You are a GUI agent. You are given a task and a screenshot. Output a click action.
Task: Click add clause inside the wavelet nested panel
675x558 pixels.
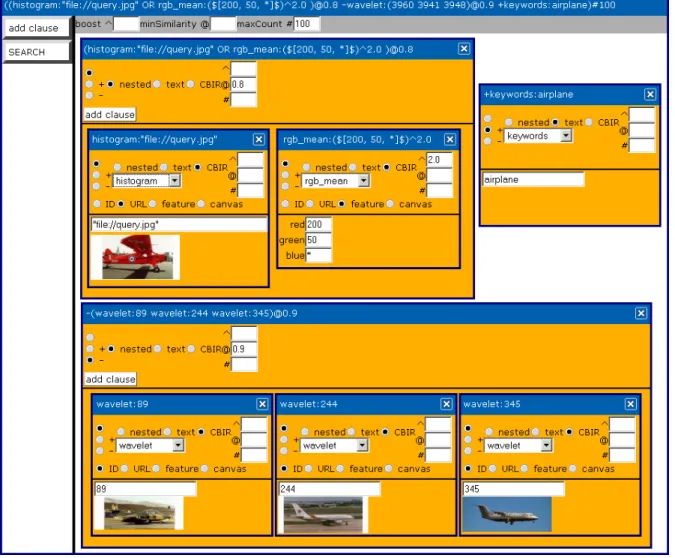[x=111, y=379]
